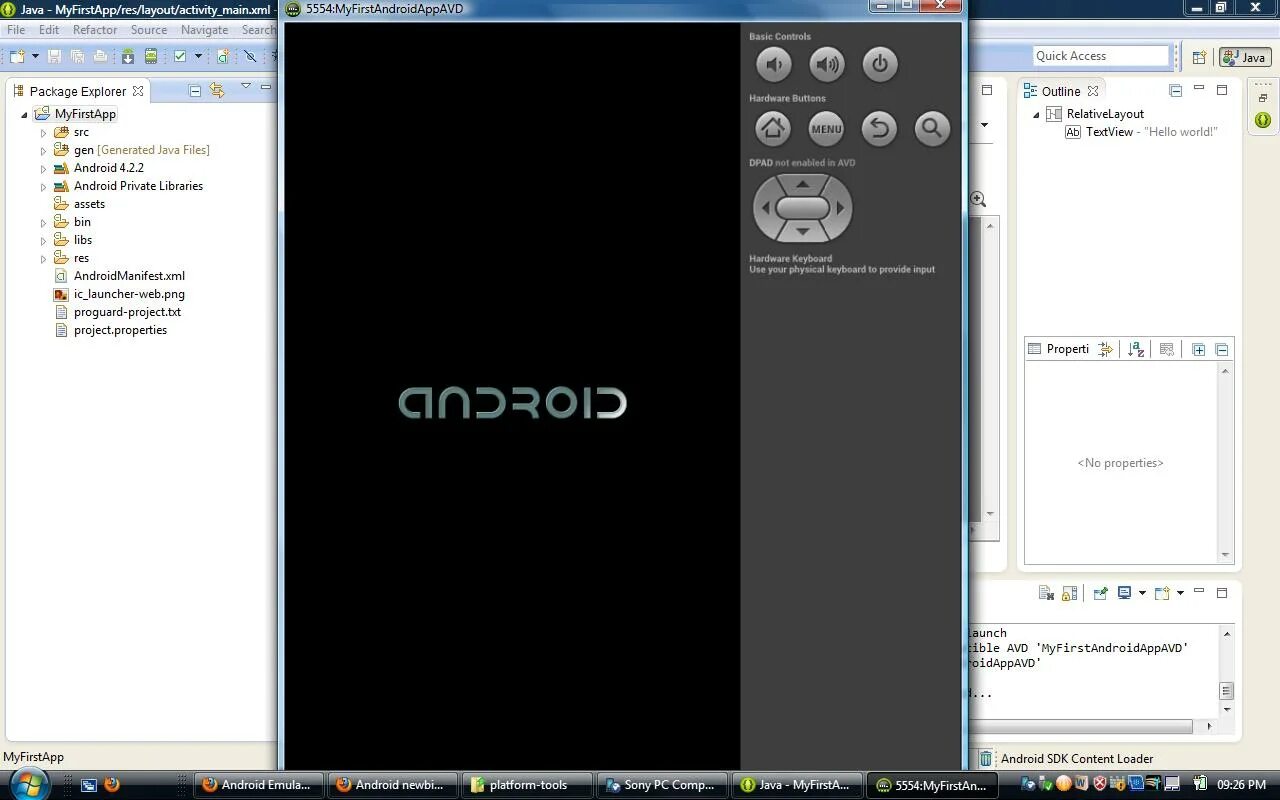Image resolution: width=1280 pixels, height=800 pixels.
Task: Collapse all in Package Explorer
Action: click(195, 91)
